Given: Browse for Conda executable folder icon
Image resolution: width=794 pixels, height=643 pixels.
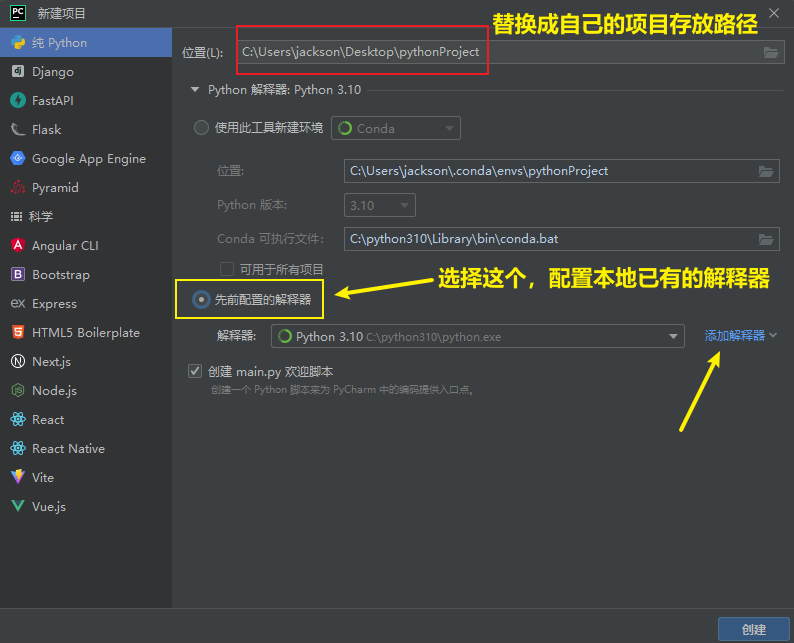Looking at the screenshot, I should (766, 239).
